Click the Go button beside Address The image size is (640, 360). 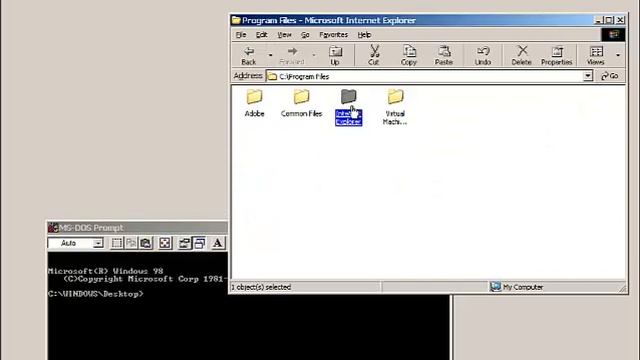click(610, 76)
